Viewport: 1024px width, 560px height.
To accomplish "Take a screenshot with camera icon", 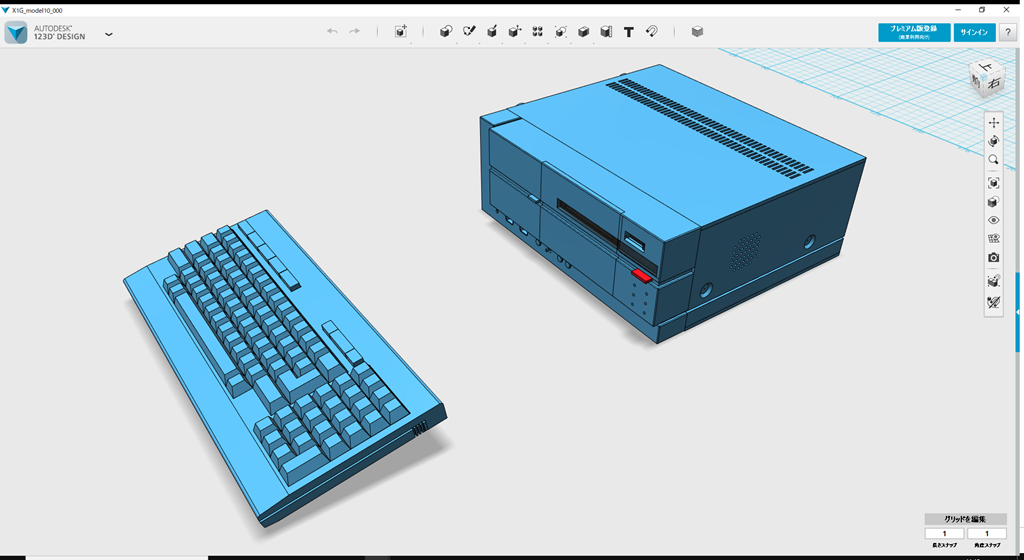I will click(x=993, y=258).
